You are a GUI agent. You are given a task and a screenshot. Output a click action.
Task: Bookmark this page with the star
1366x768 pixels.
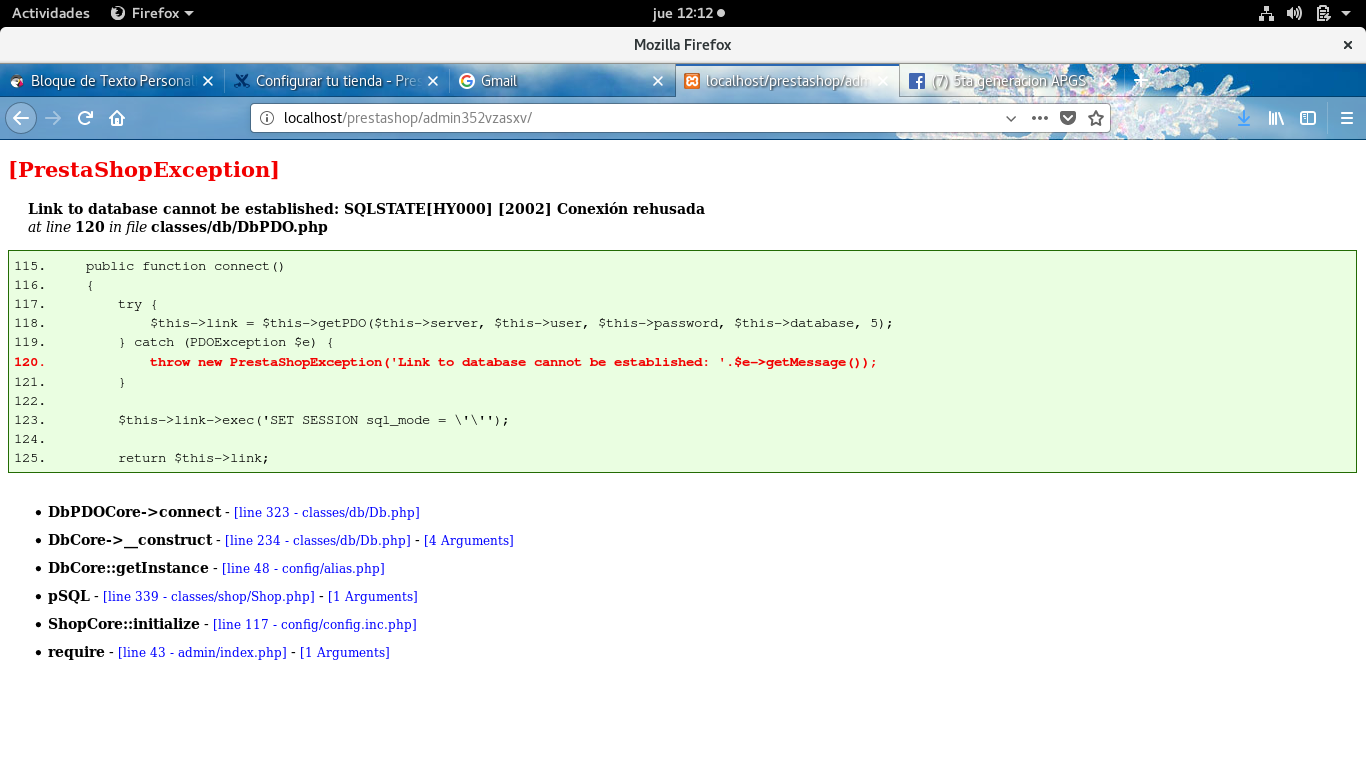click(1096, 118)
